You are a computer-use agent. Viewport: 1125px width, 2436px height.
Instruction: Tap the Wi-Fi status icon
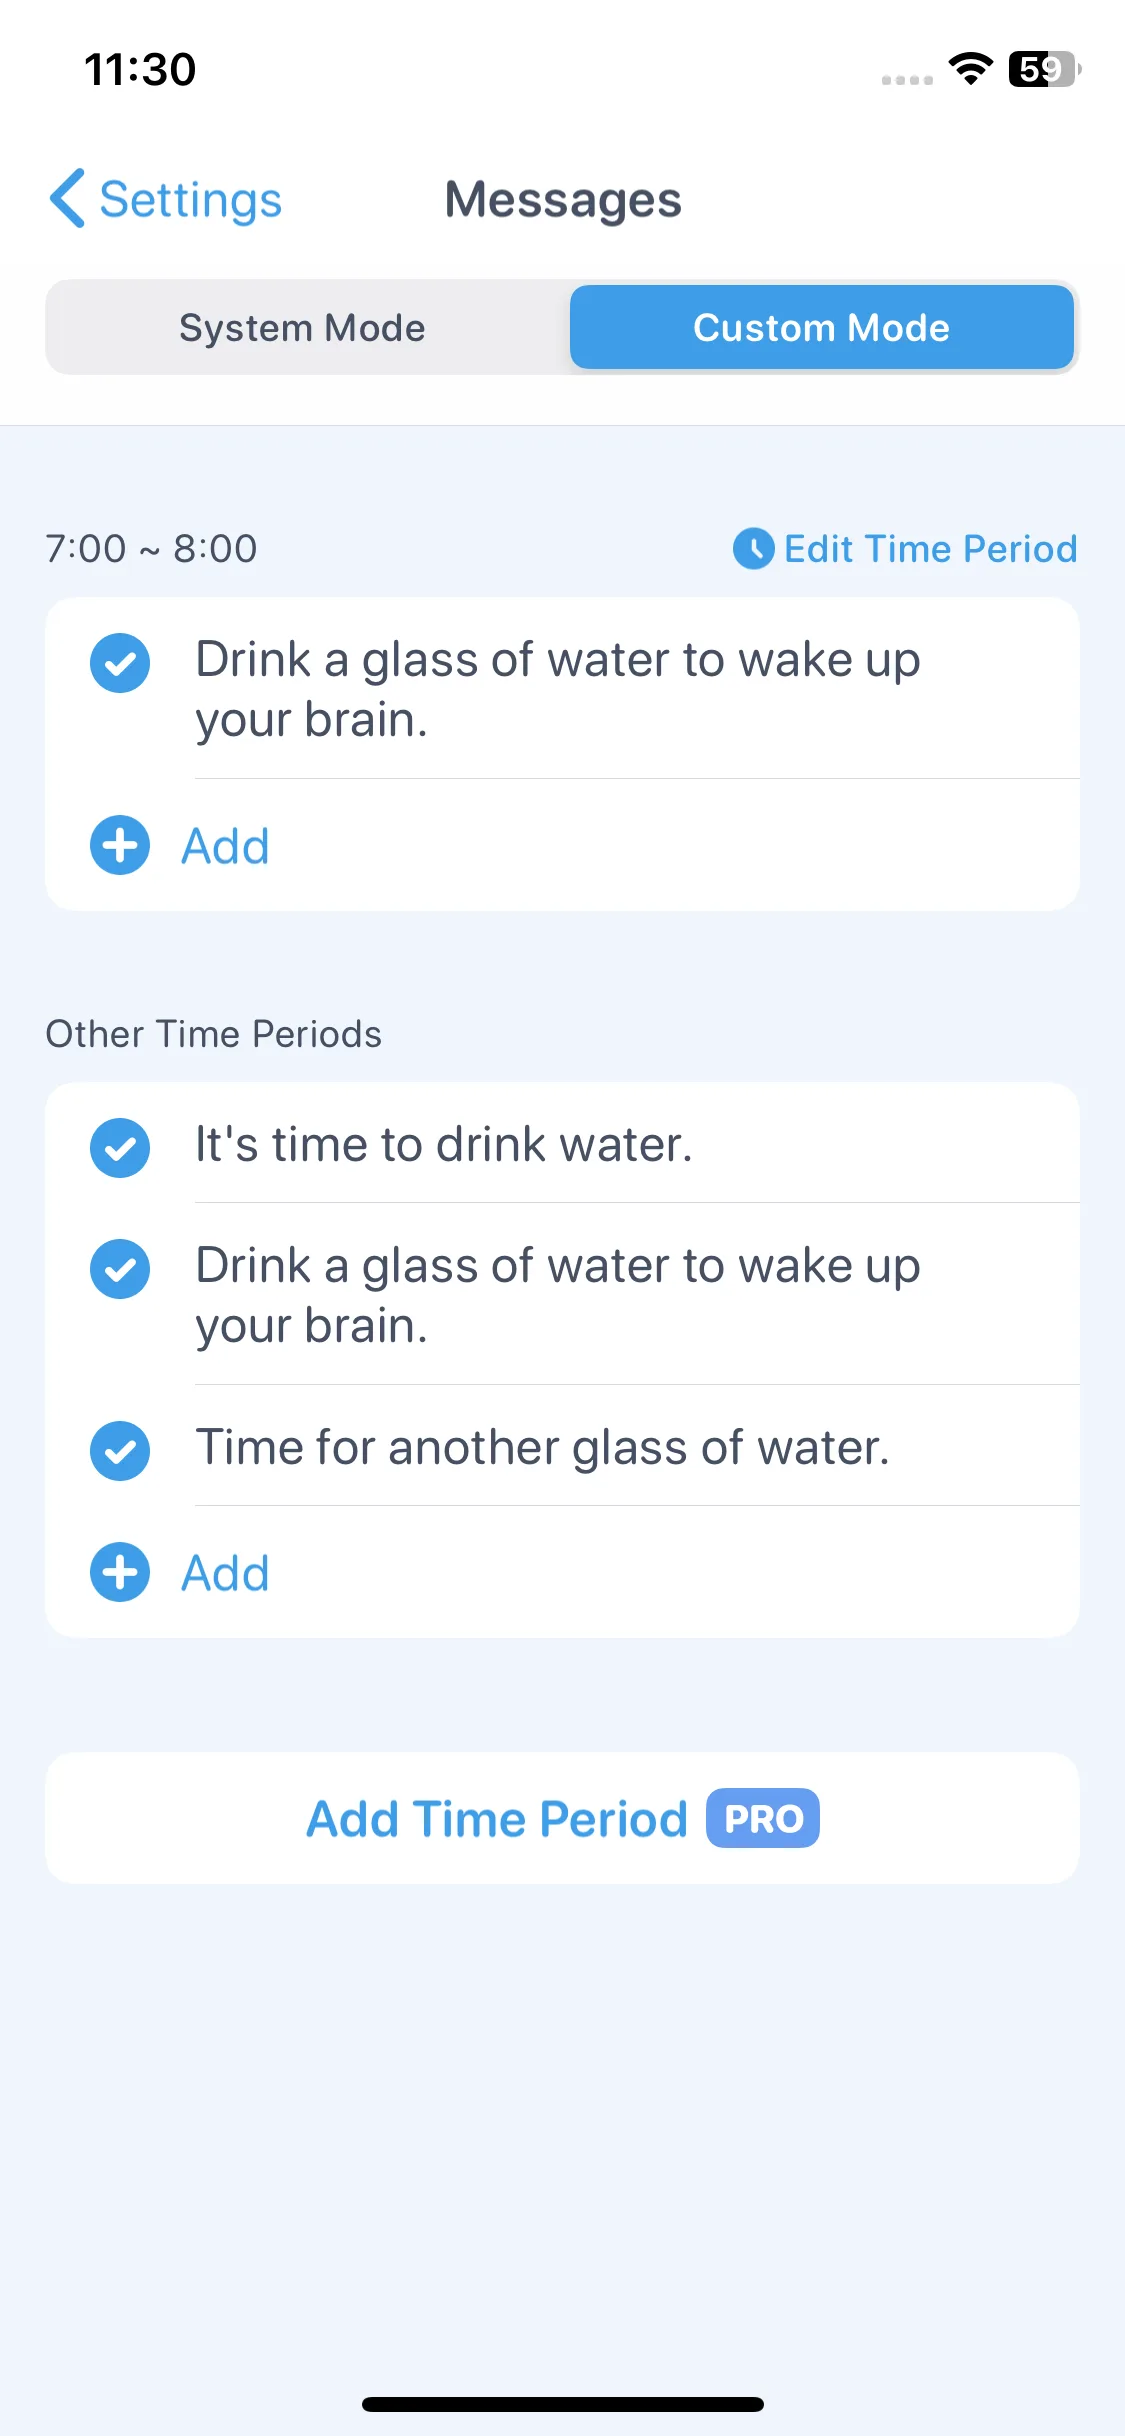(x=970, y=69)
